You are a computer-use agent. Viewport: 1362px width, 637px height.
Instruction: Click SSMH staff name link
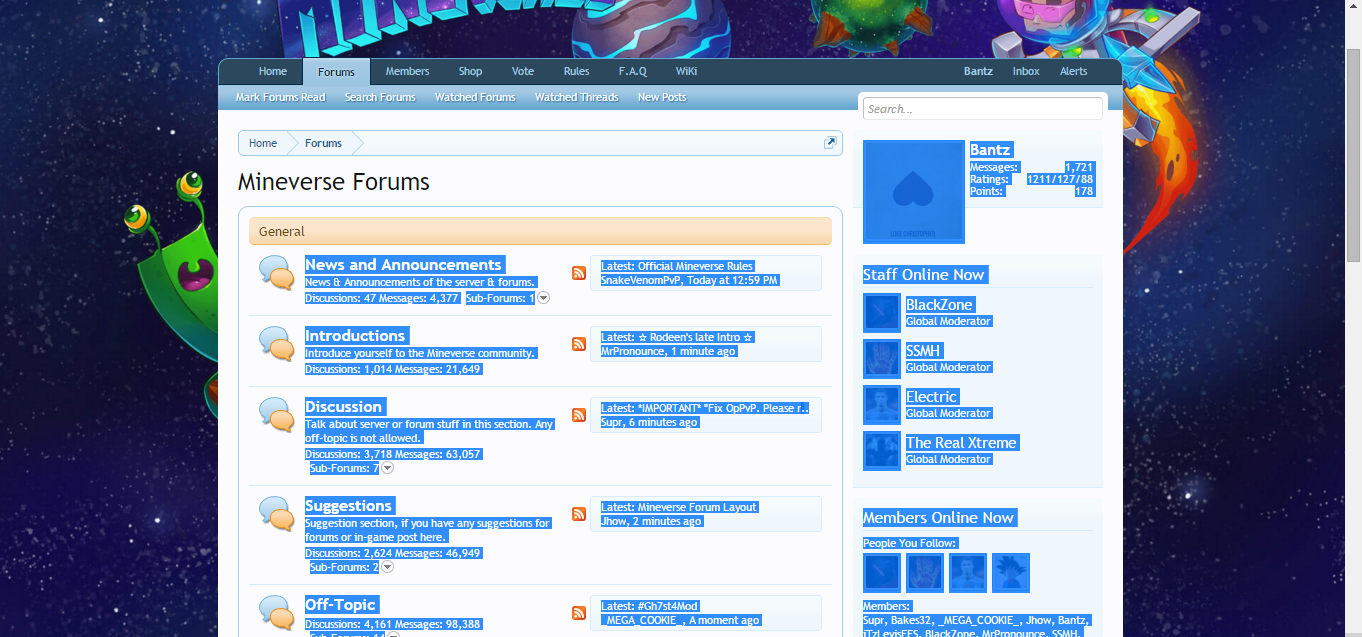[924, 351]
